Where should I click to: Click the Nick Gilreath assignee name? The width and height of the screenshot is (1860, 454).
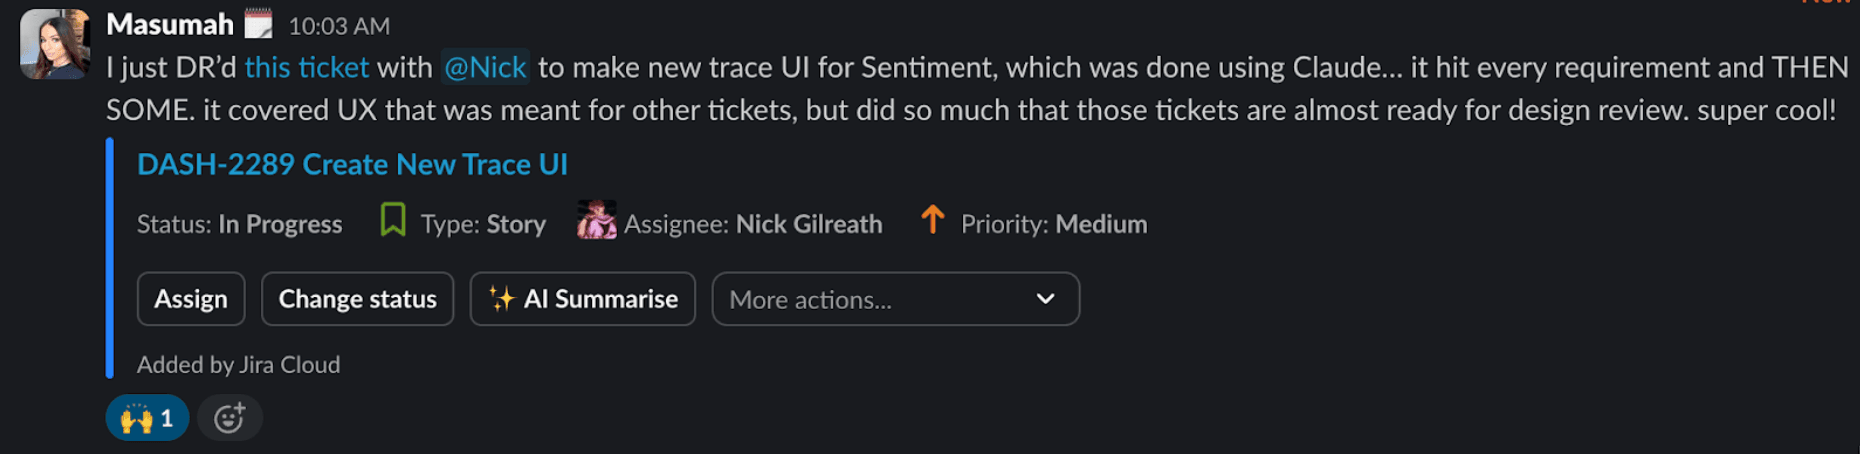808,224
